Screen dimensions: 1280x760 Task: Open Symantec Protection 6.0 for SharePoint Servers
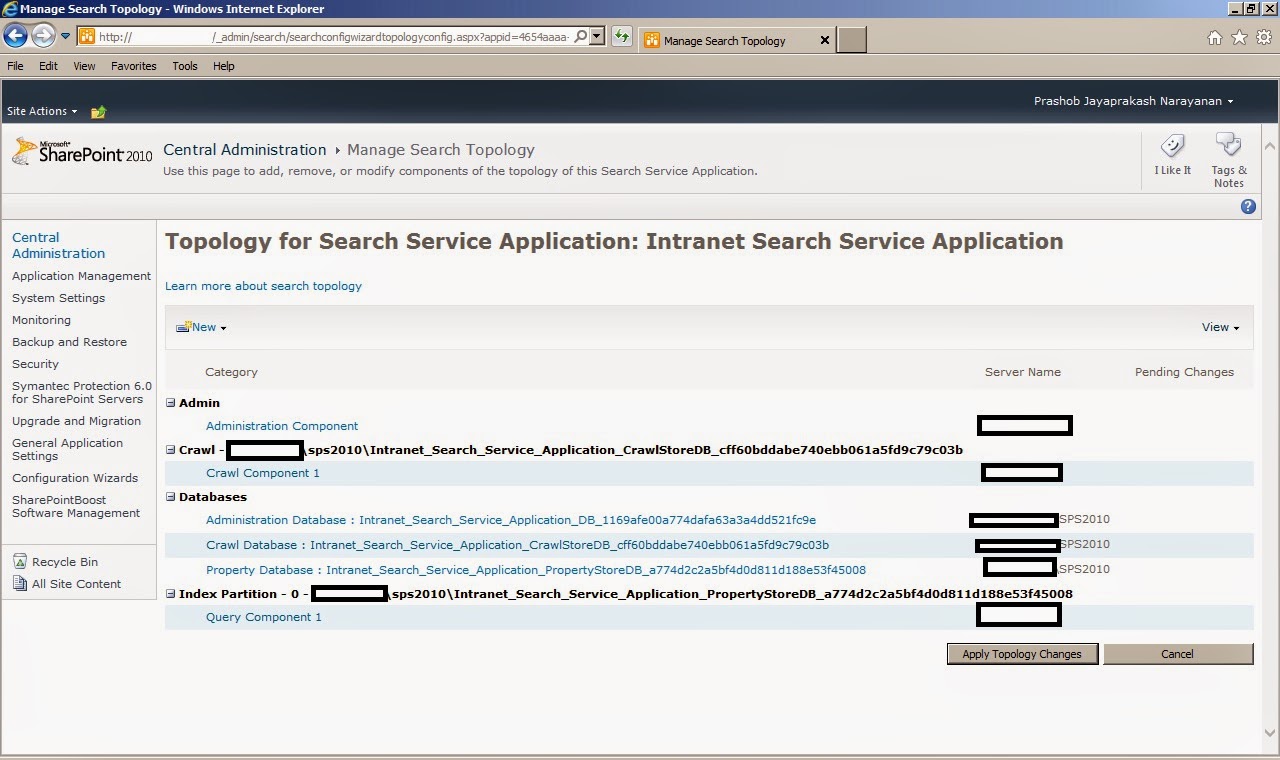click(82, 392)
